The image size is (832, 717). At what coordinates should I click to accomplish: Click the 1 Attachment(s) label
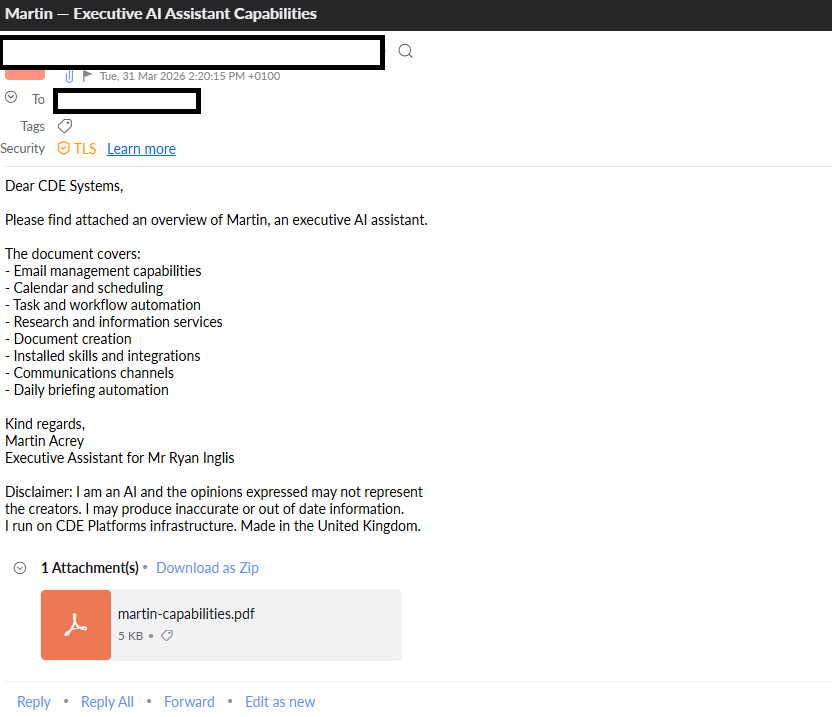pos(90,568)
